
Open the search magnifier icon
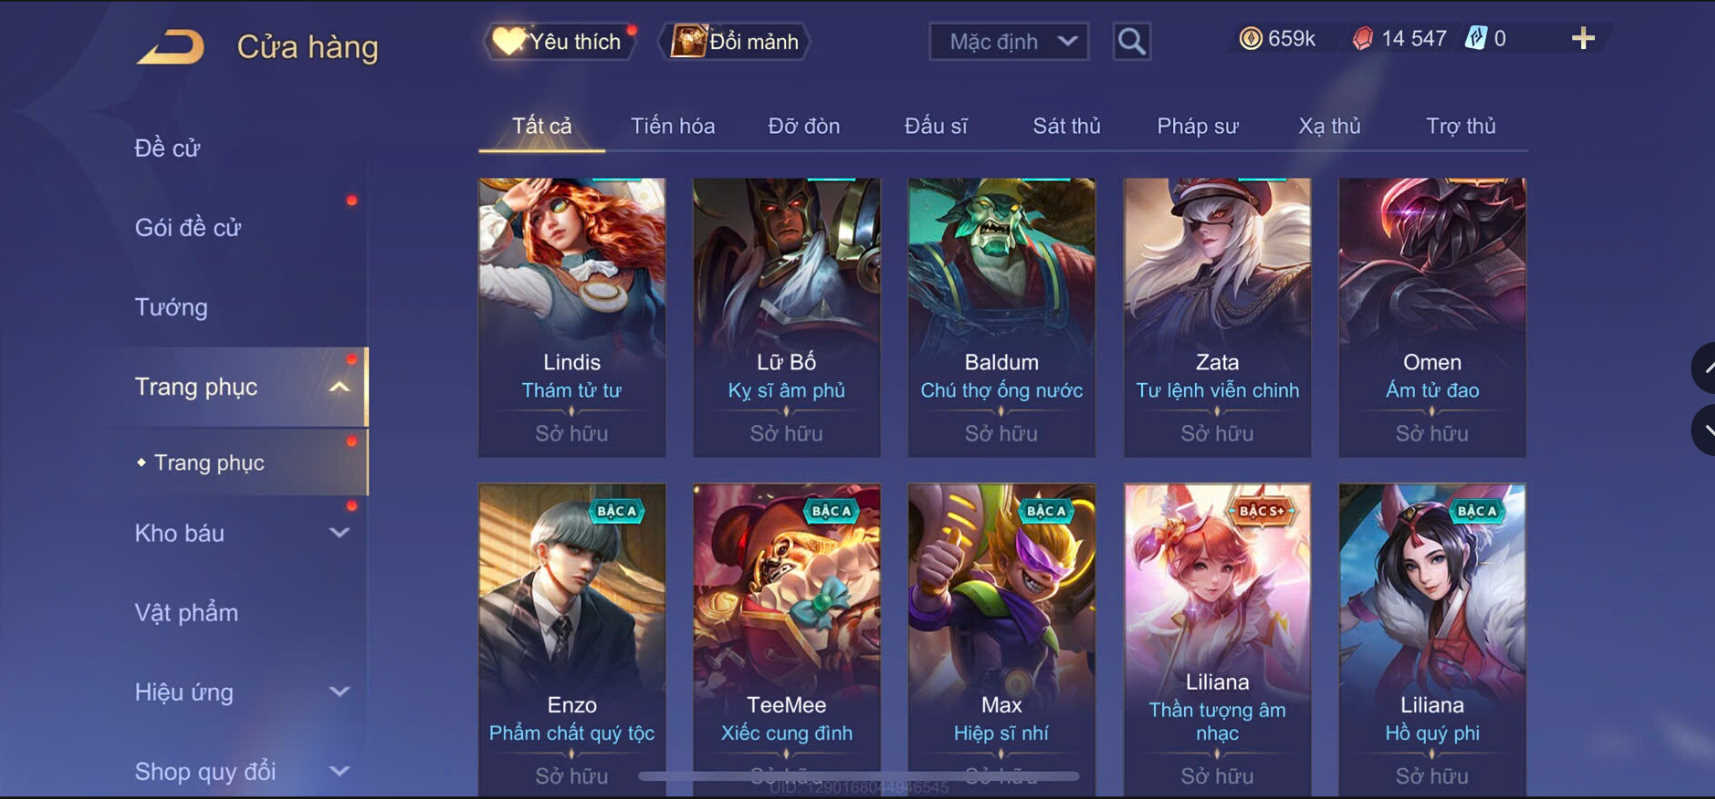click(1131, 41)
